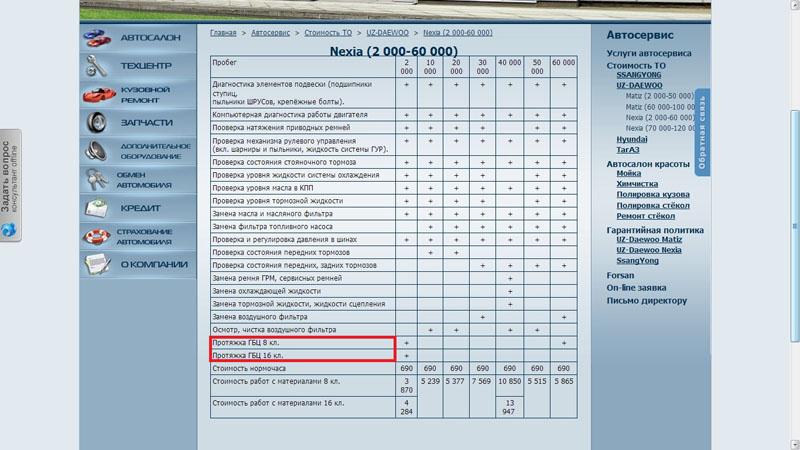This screenshot has height=450, width=800.
Task: Click the car icon next to Автосалон
Action: (99, 38)
